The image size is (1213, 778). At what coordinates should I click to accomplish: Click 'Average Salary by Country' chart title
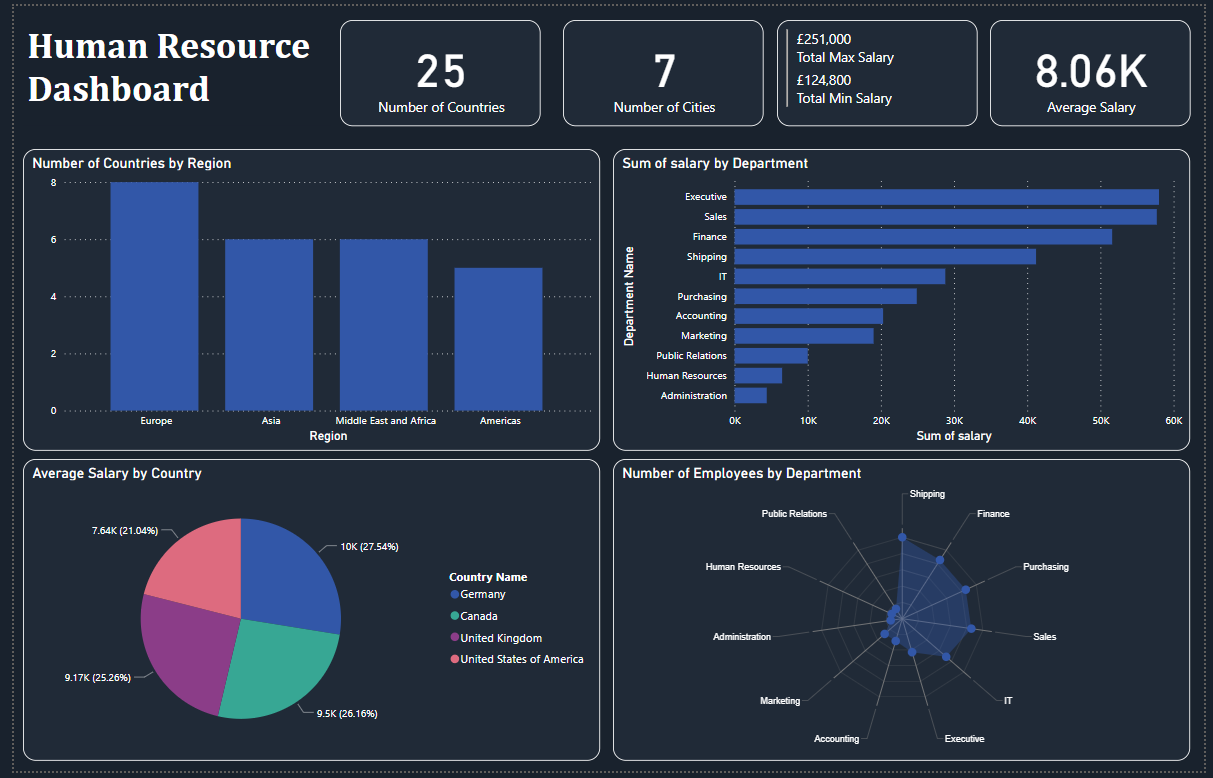tap(117, 473)
